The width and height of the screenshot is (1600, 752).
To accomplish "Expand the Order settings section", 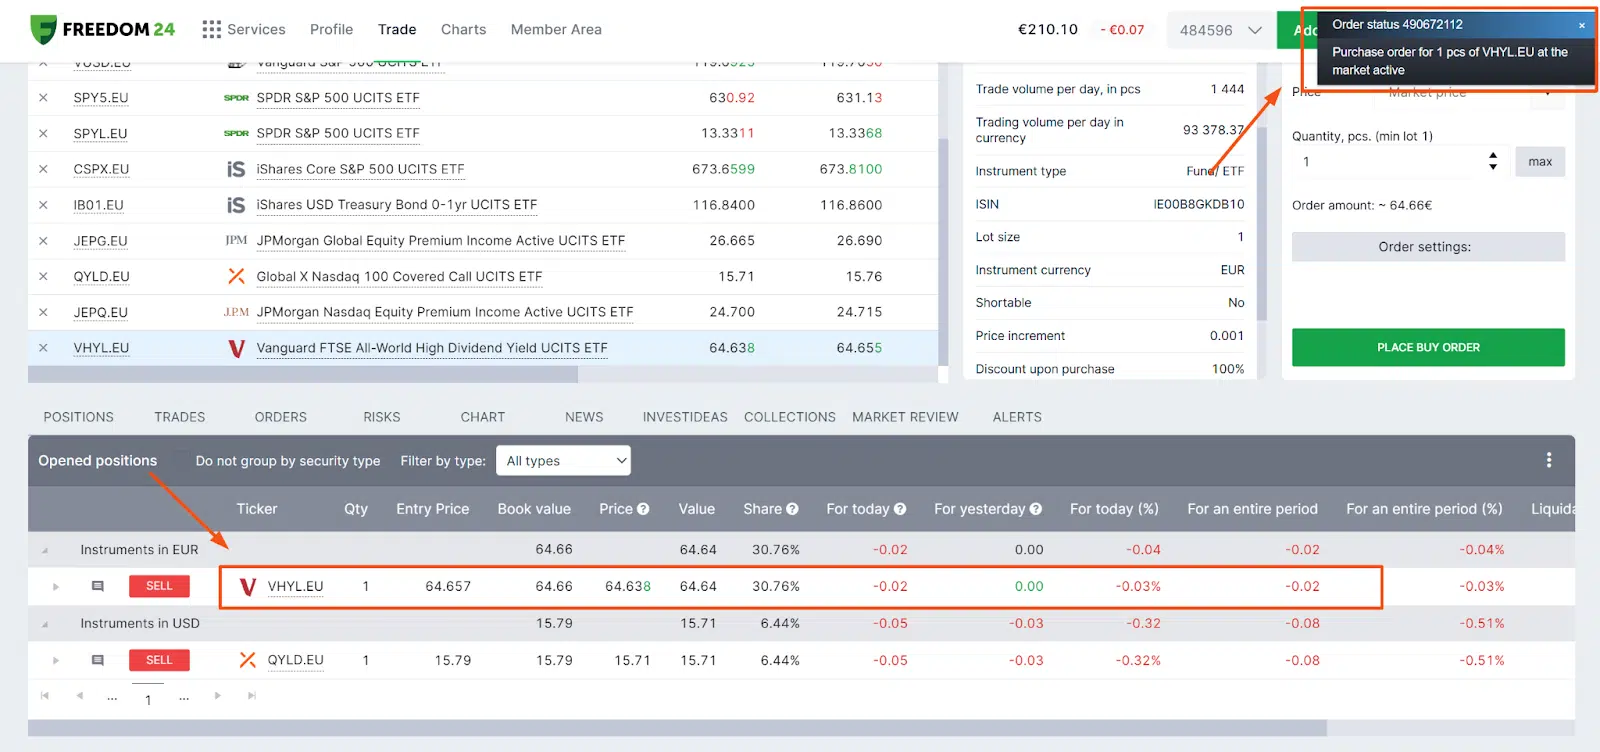I will click(1428, 247).
